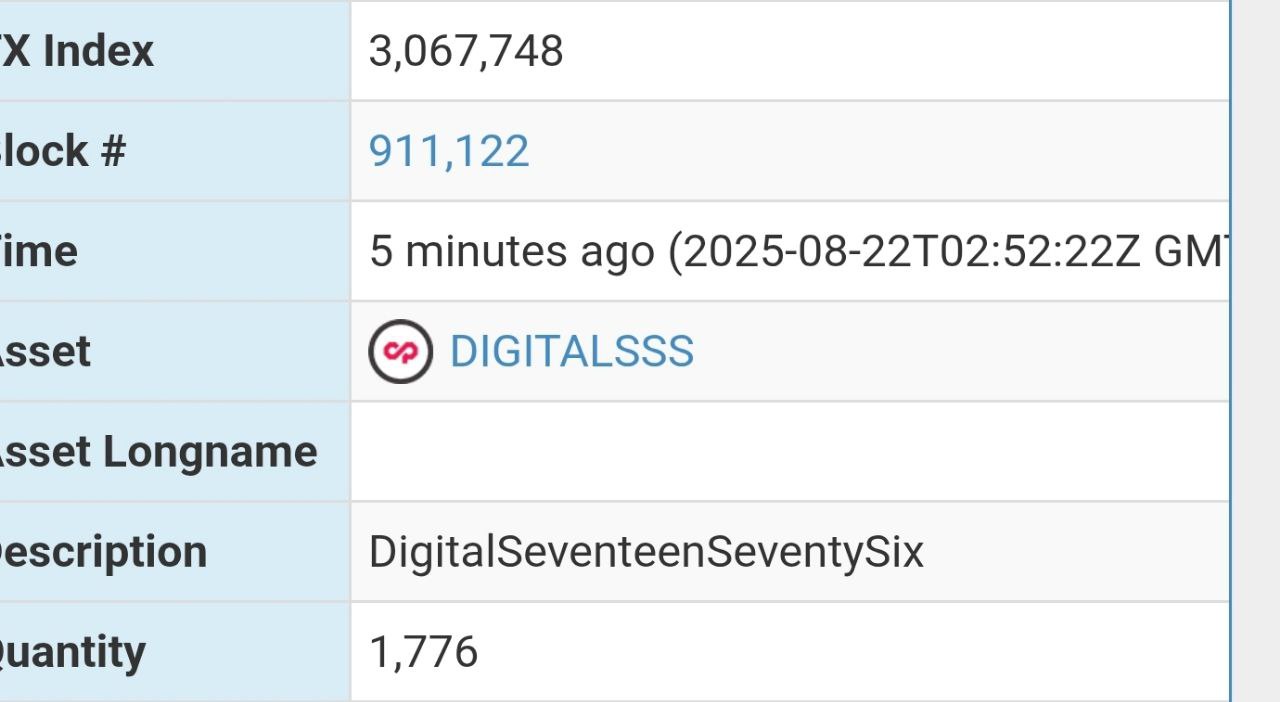Click the quantity value 1,776

424,652
